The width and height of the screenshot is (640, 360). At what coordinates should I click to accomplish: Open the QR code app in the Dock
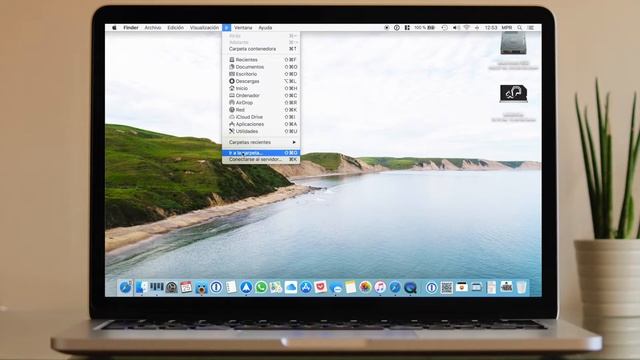[x=447, y=287]
